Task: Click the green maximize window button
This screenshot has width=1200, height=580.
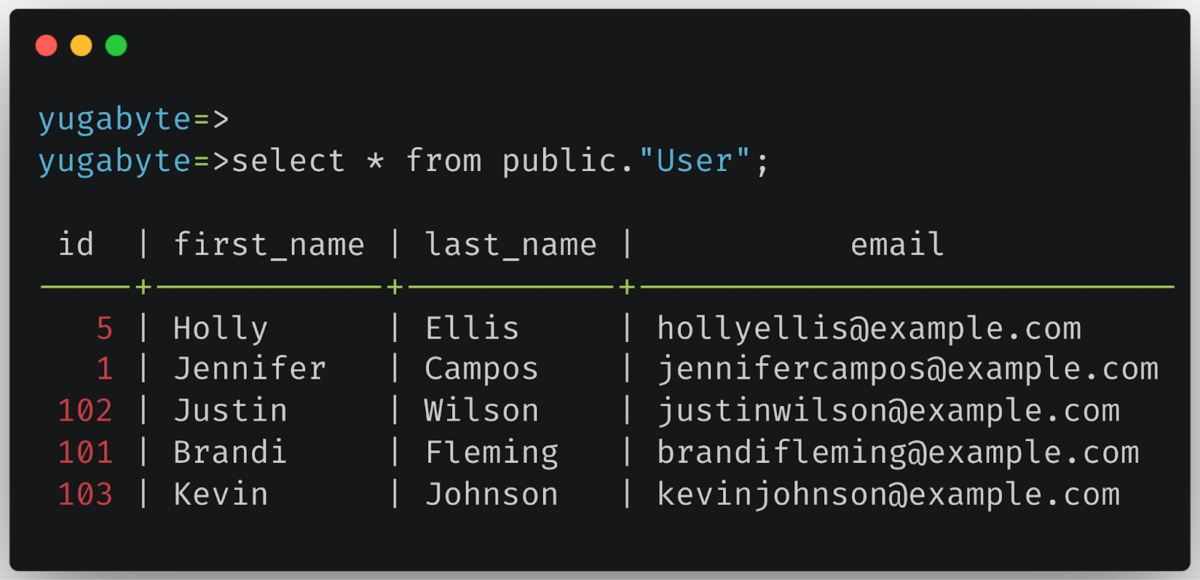Action: (x=116, y=45)
